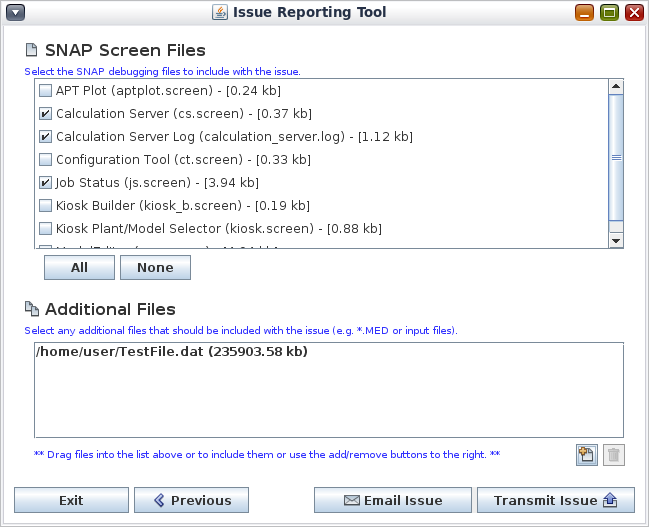Click the remove file trash icon

614,455
